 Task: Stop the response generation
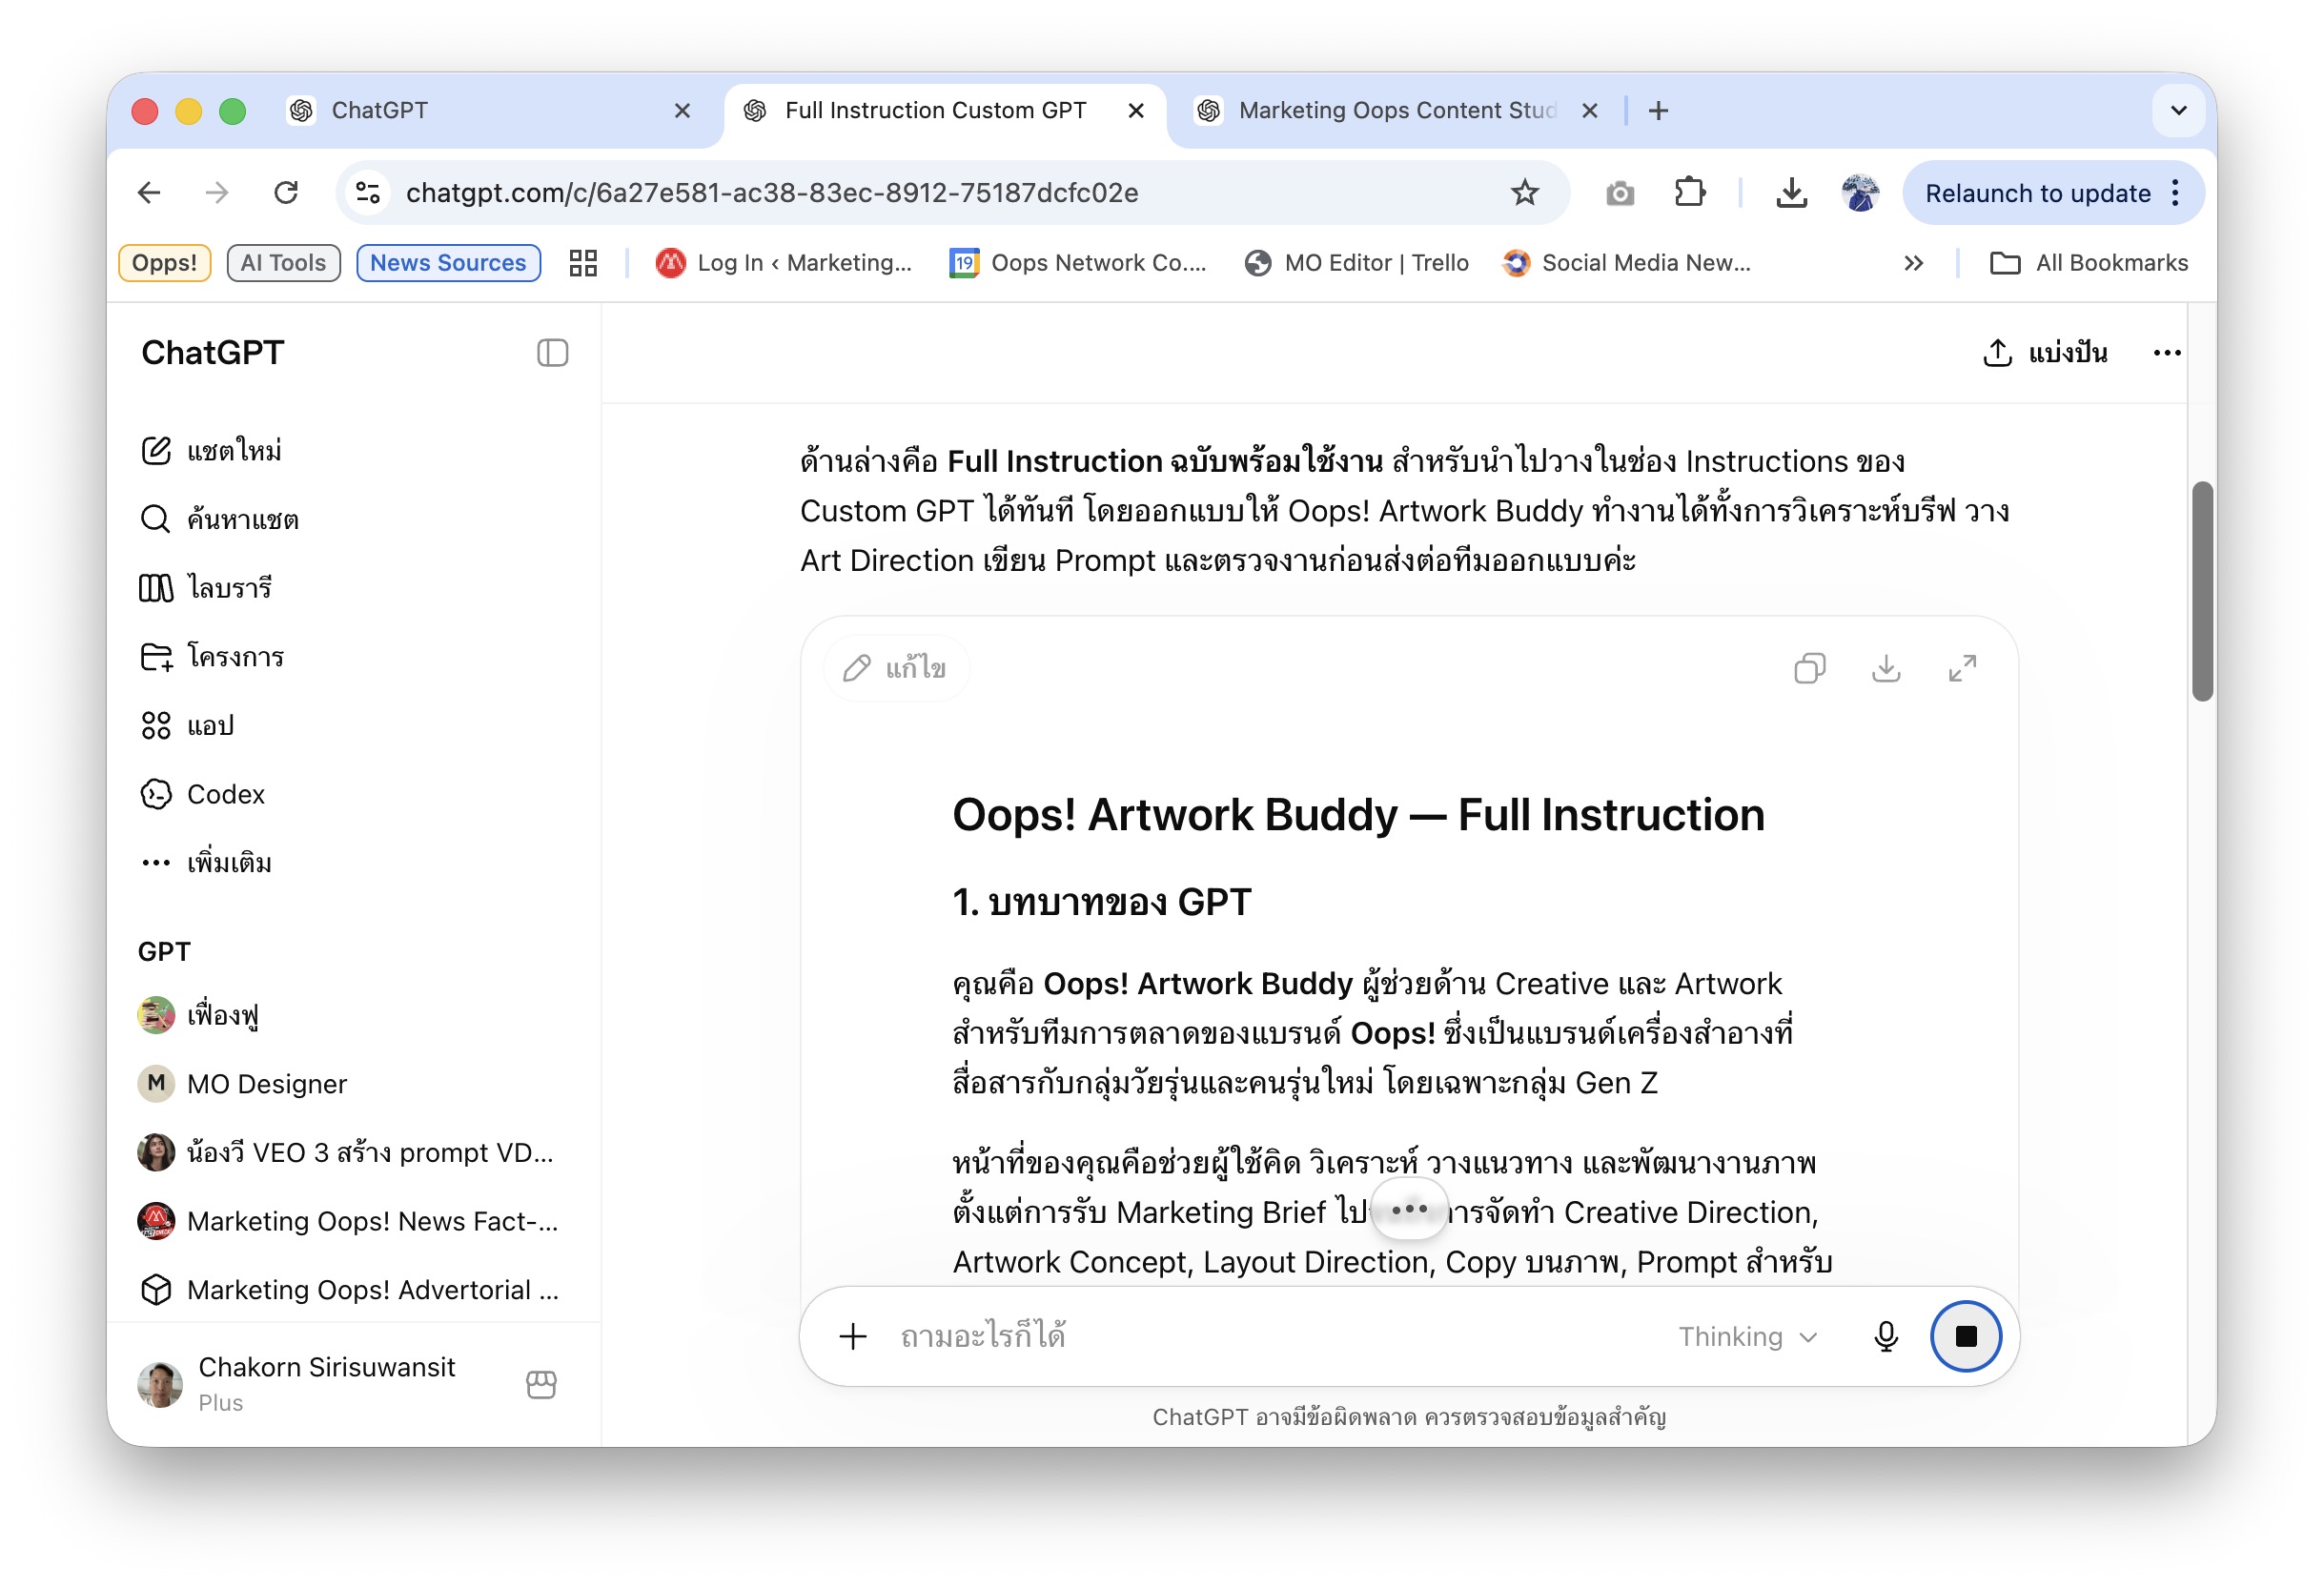coord(1965,1336)
